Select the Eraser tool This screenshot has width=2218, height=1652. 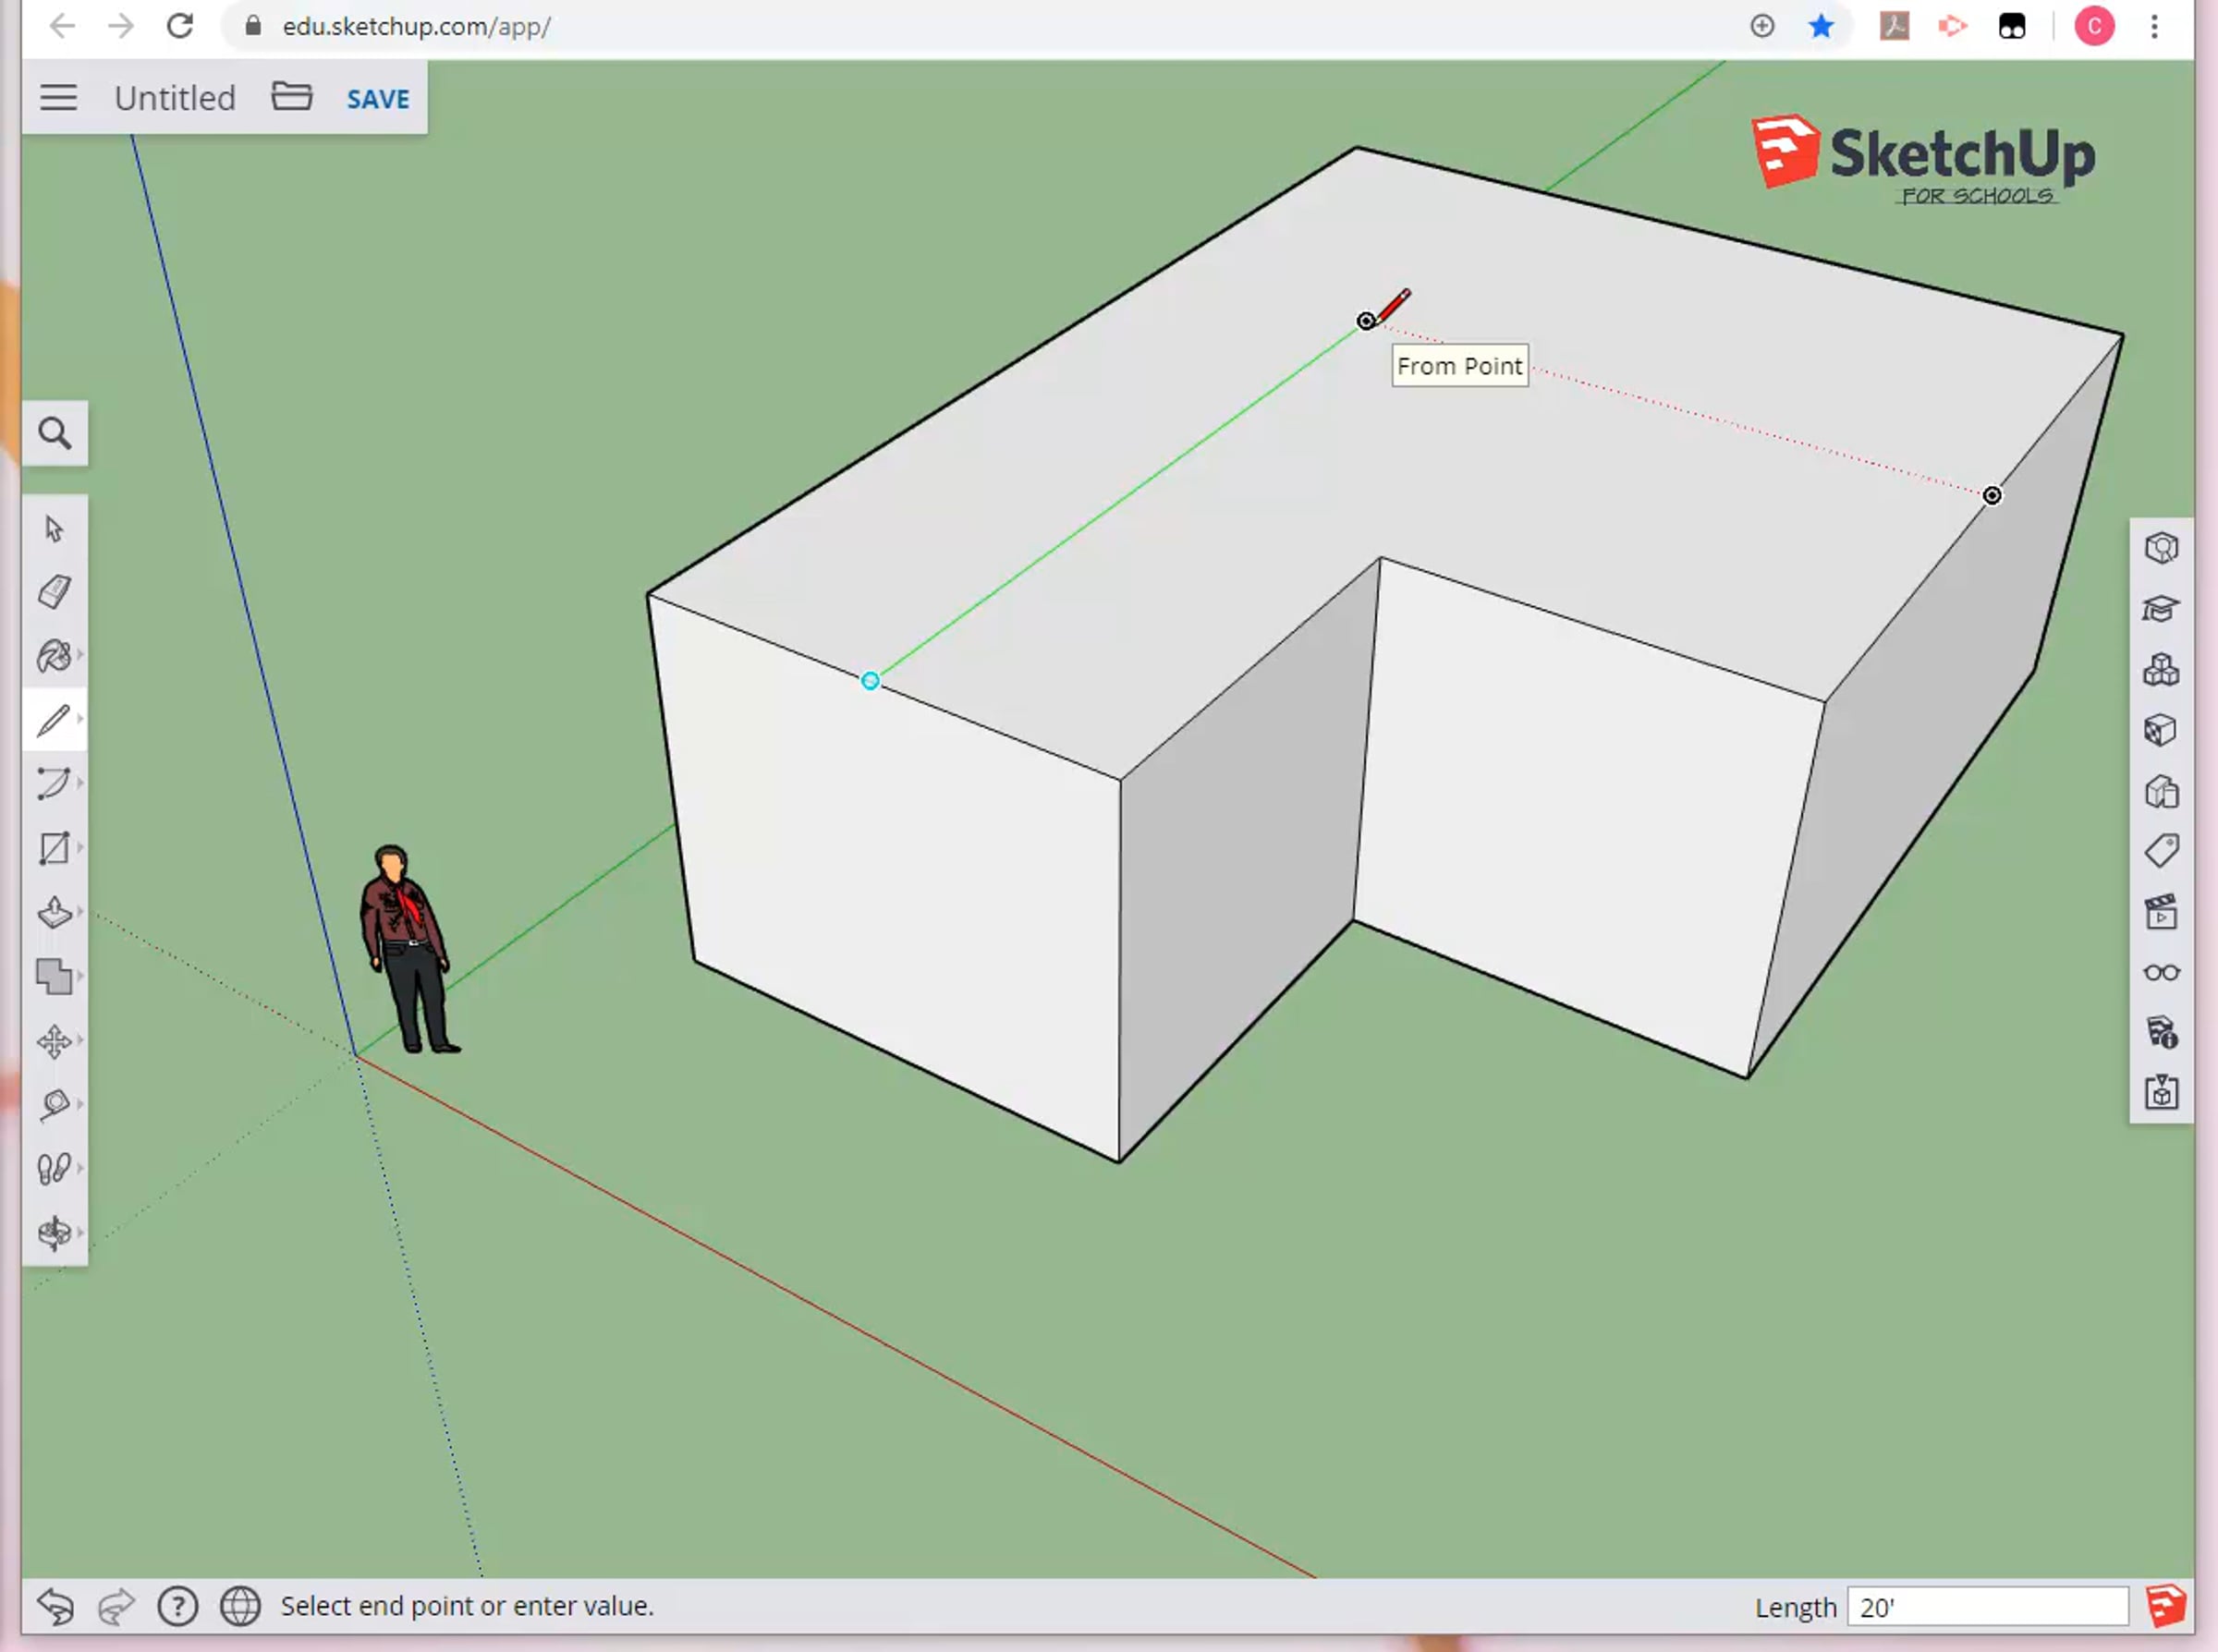[54, 592]
